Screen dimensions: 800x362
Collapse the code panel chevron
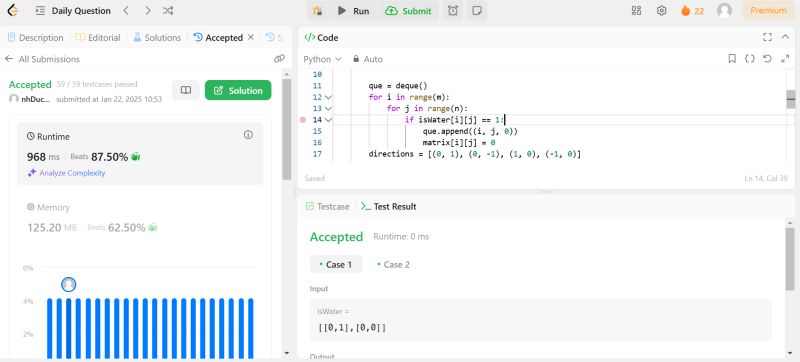click(785, 37)
